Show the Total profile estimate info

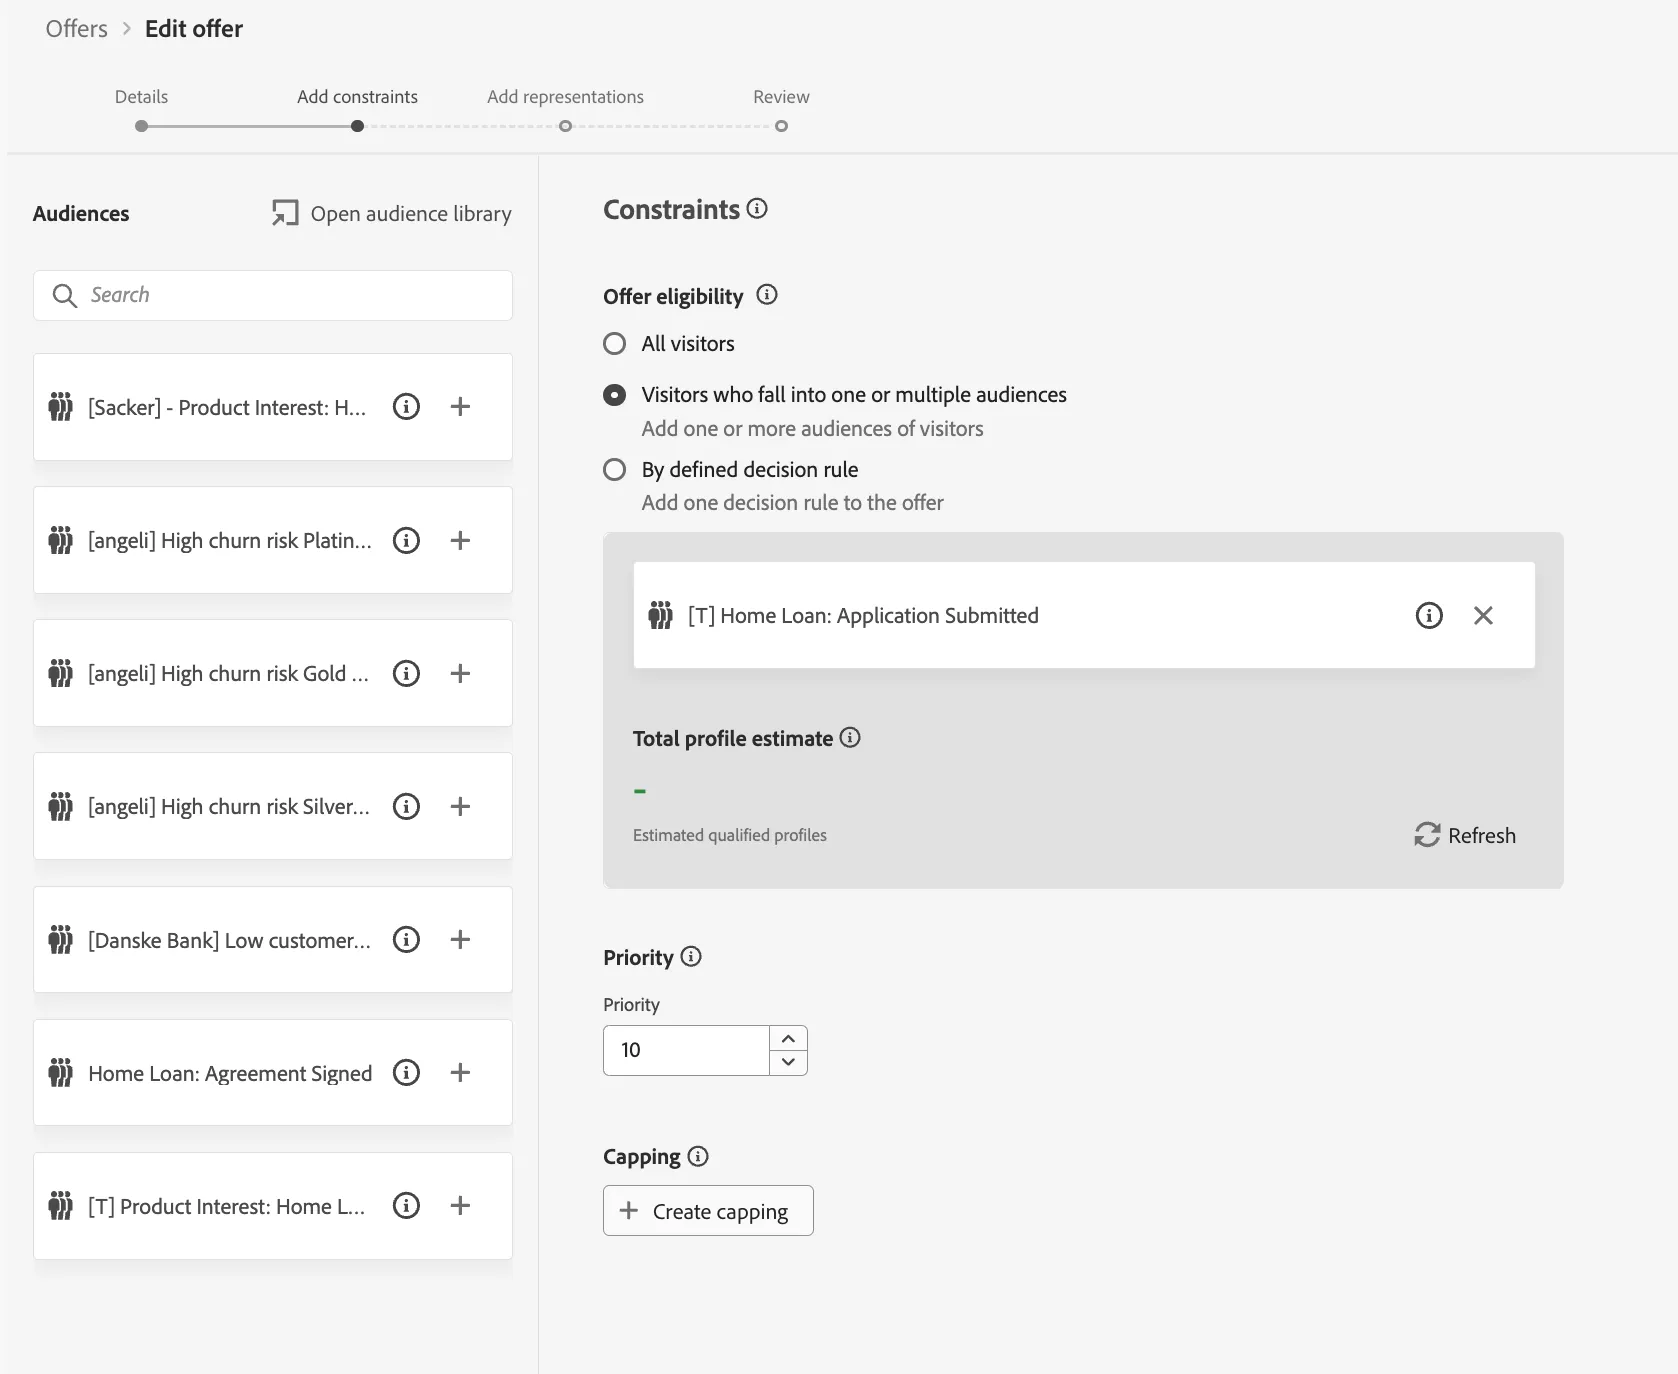click(850, 737)
